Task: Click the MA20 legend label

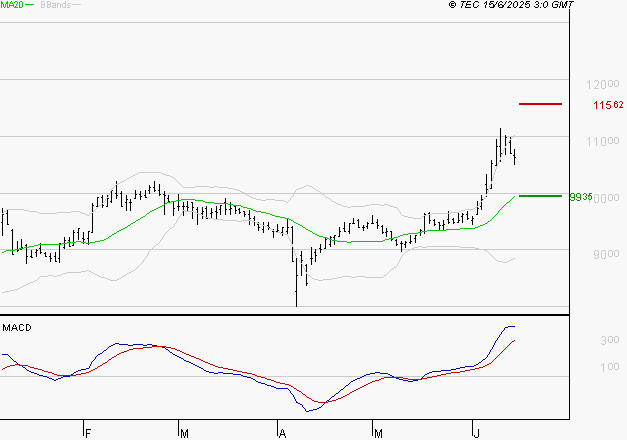Action: coord(12,5)
